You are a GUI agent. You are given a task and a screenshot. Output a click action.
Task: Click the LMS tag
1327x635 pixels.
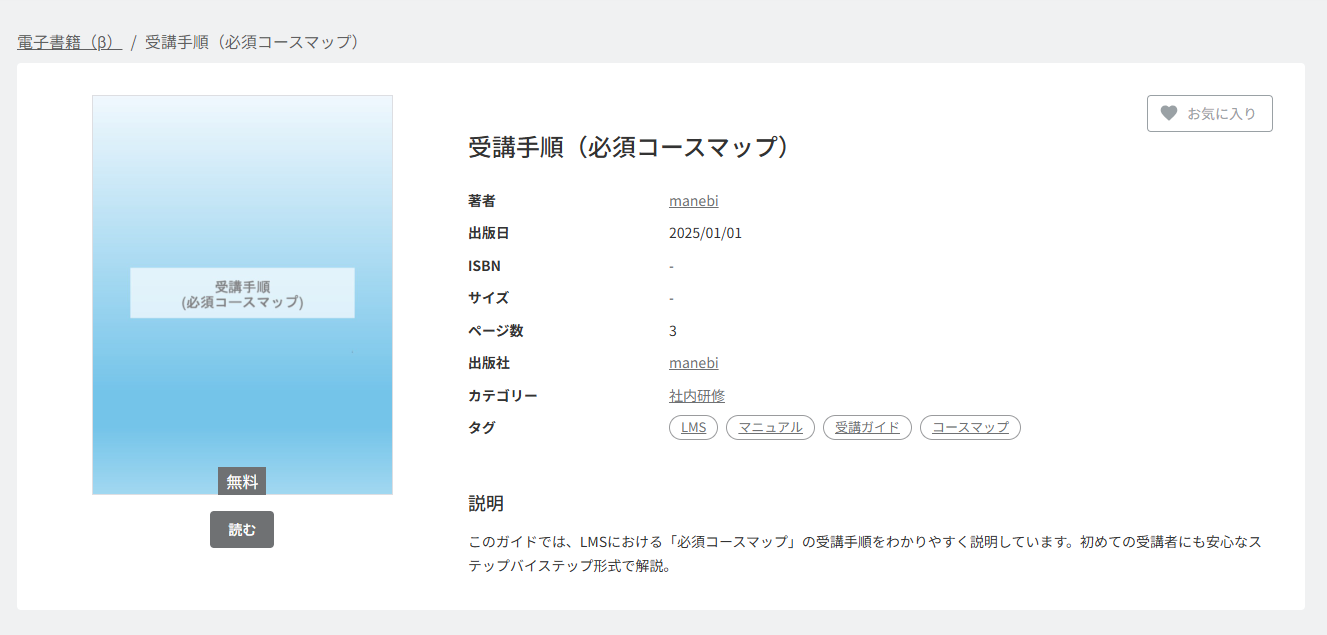click(x=693, y=428)
